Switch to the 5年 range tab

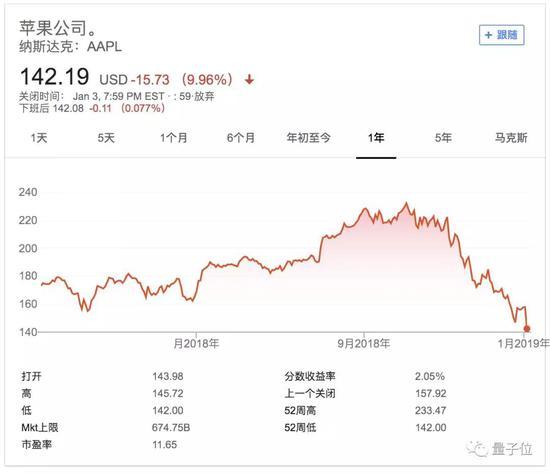[x=443, y=138]
